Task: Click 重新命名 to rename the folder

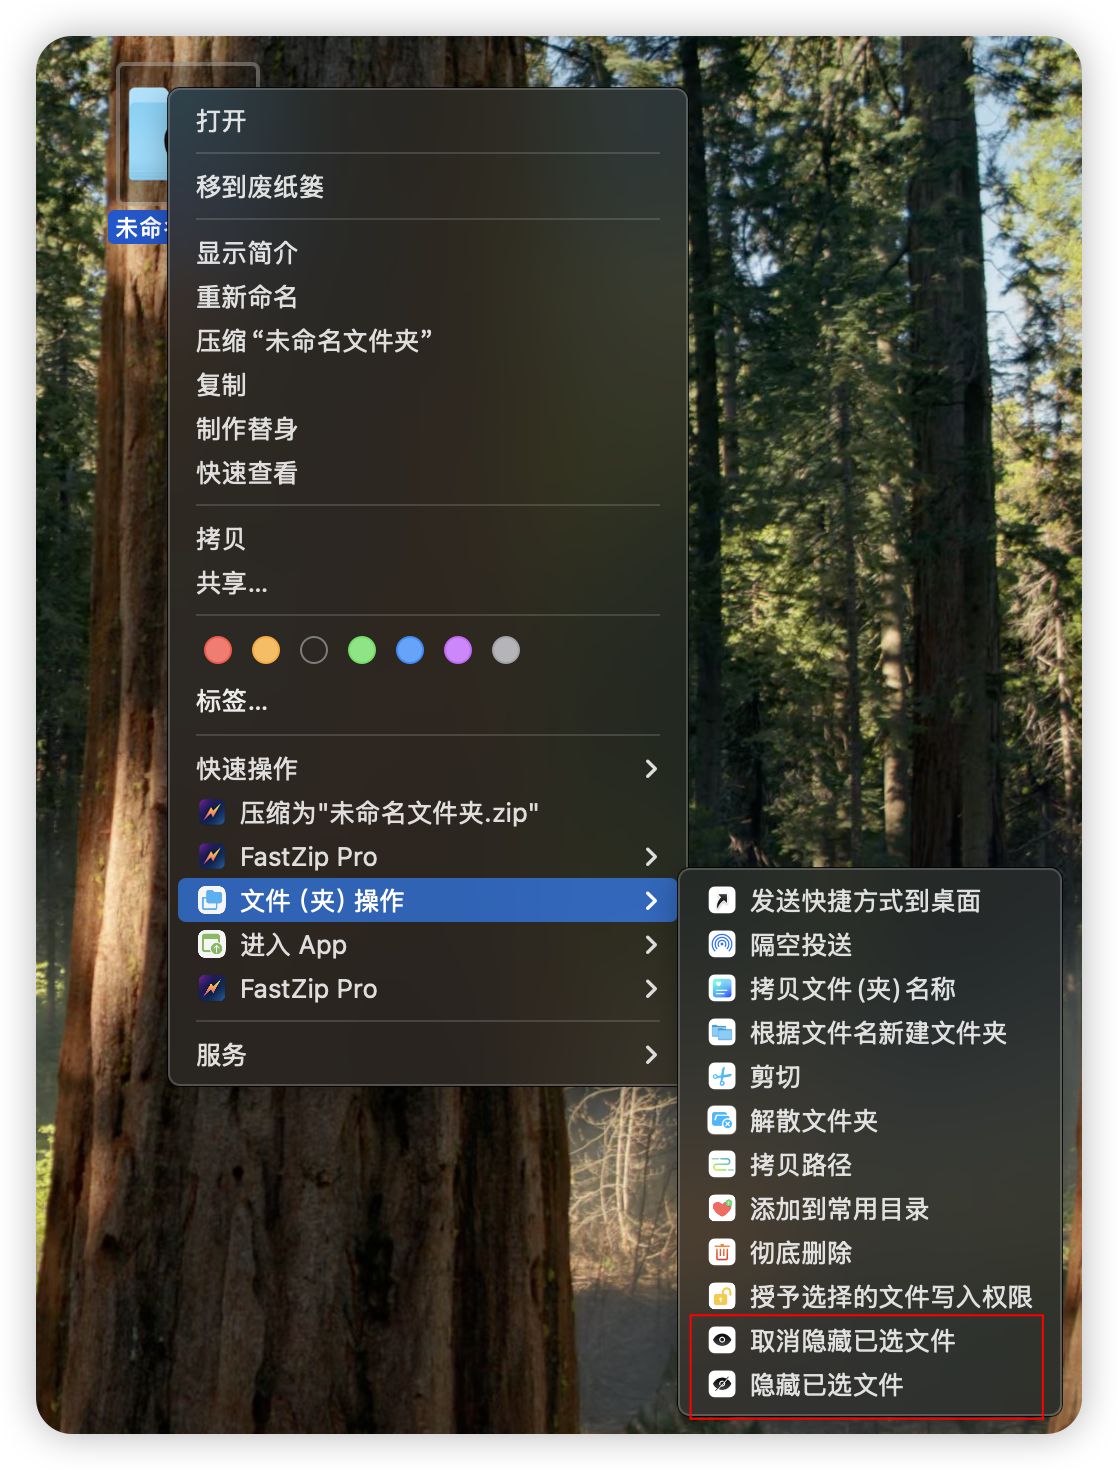Action: pyautogui.click(x=247, y=297)
